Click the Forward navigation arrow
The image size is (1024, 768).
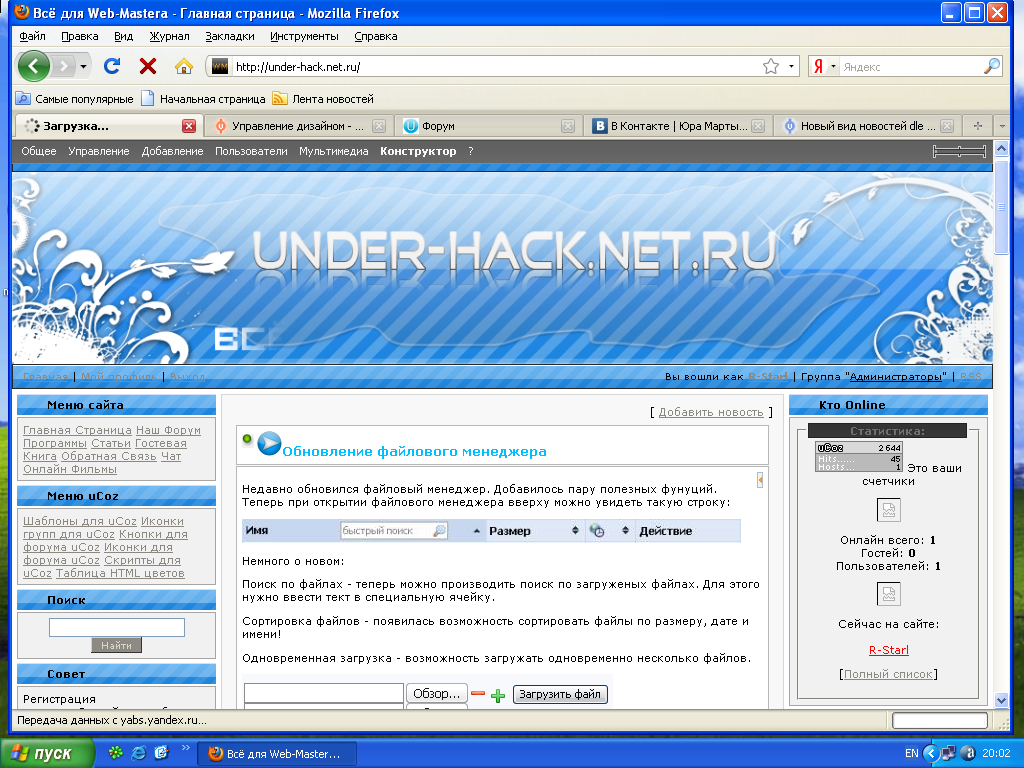[63, 66]
